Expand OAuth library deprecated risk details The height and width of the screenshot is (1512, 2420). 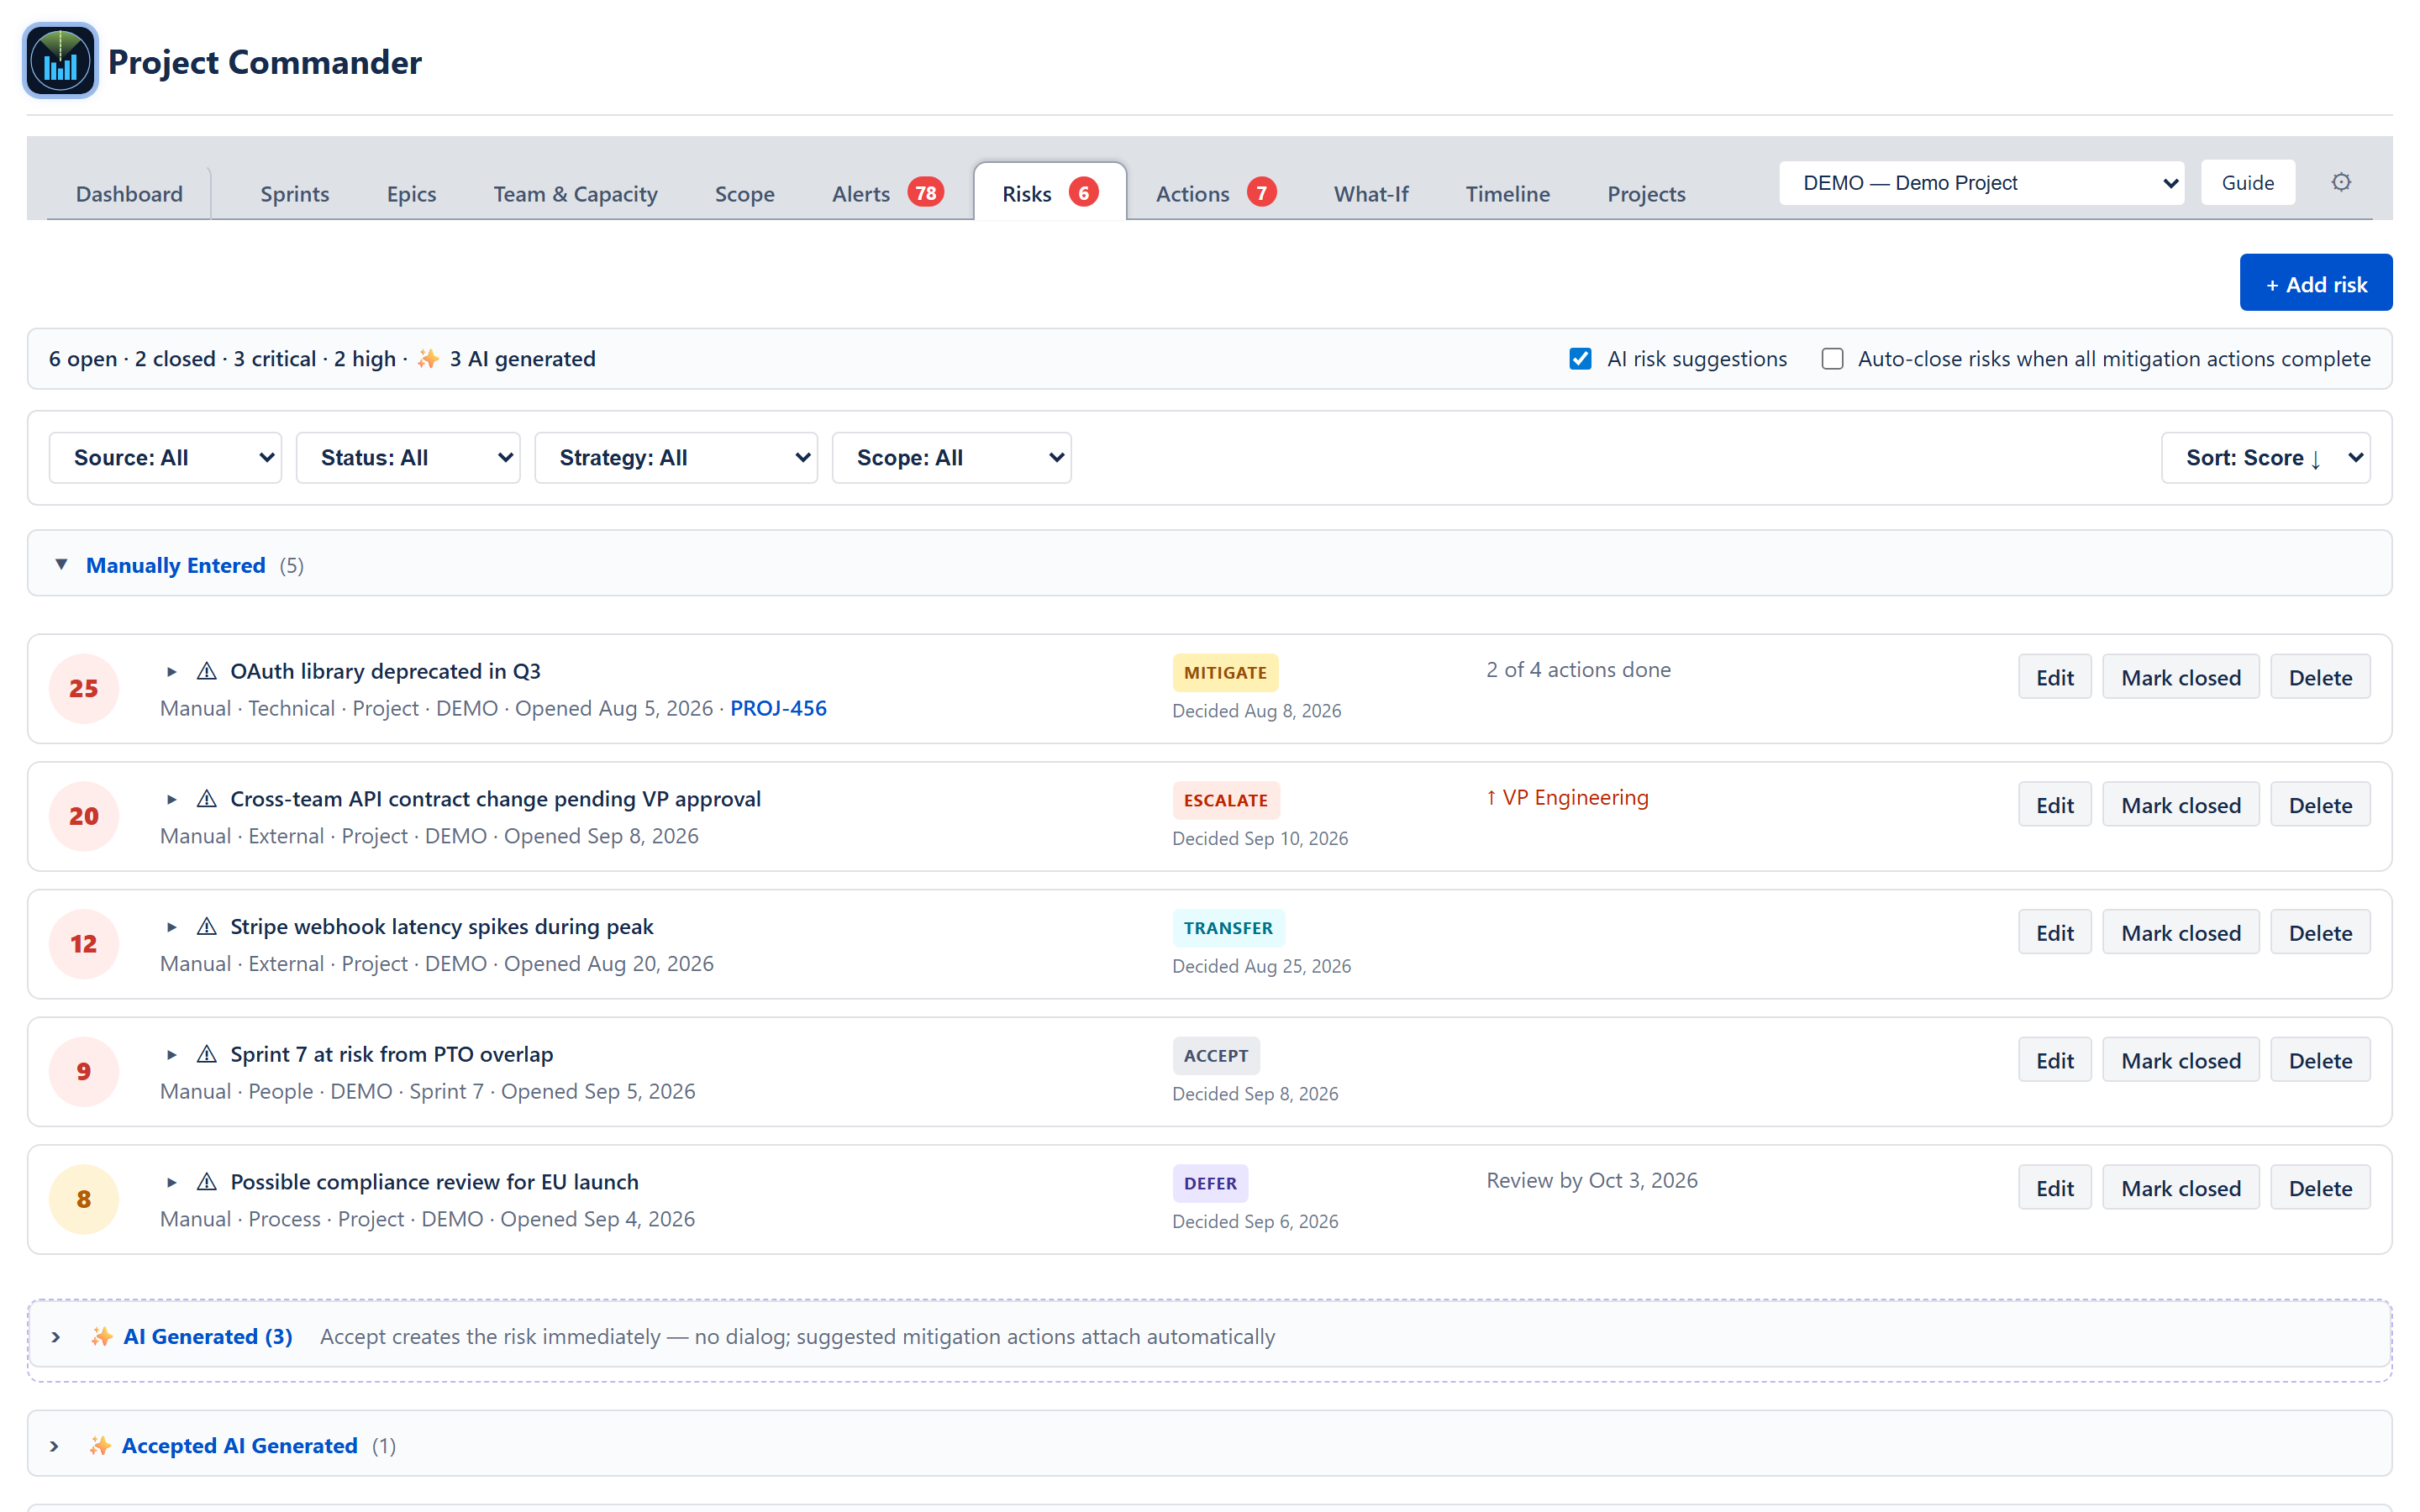click(171, 672)
